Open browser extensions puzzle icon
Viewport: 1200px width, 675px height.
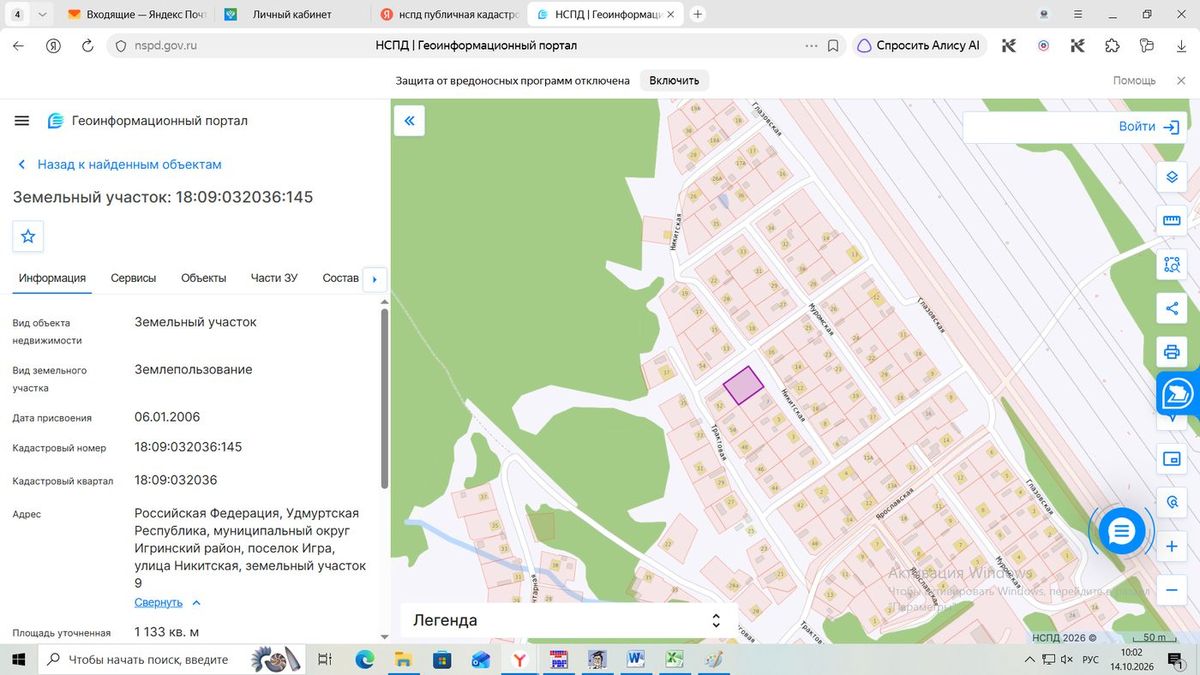[x=1112, y=45]
